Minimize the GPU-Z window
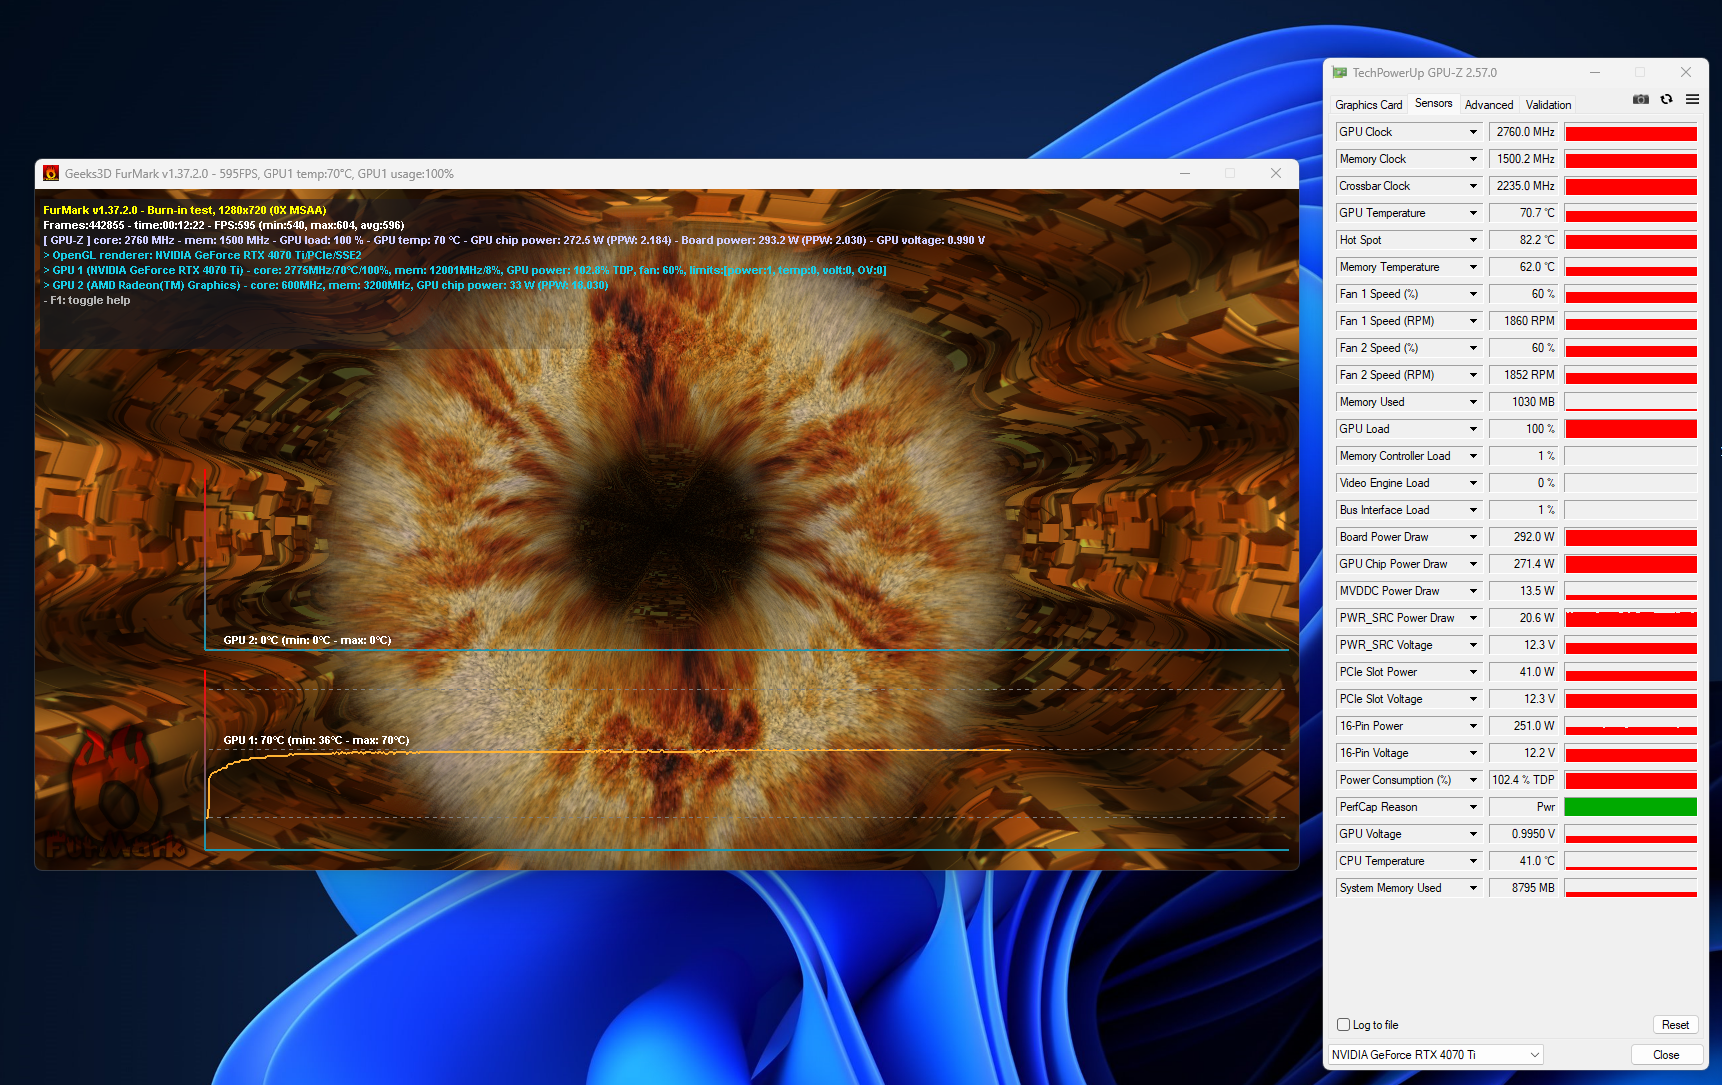1722x1085 pixels. point(1595,73)
